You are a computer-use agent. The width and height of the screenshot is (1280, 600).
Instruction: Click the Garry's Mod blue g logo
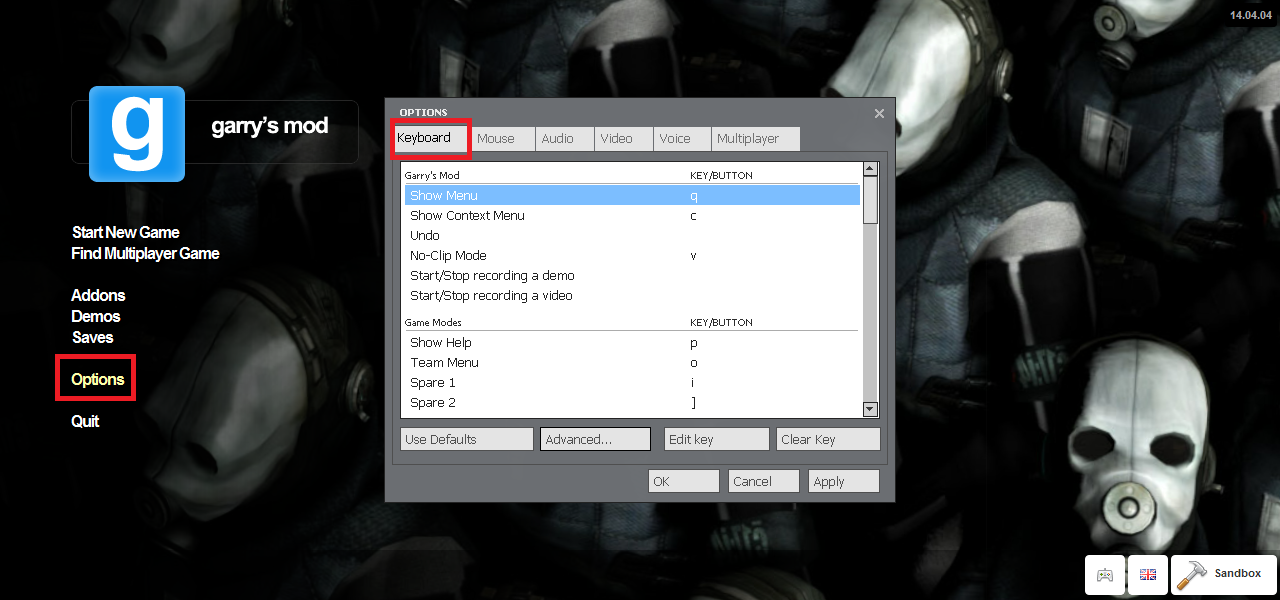pos(137,134)
